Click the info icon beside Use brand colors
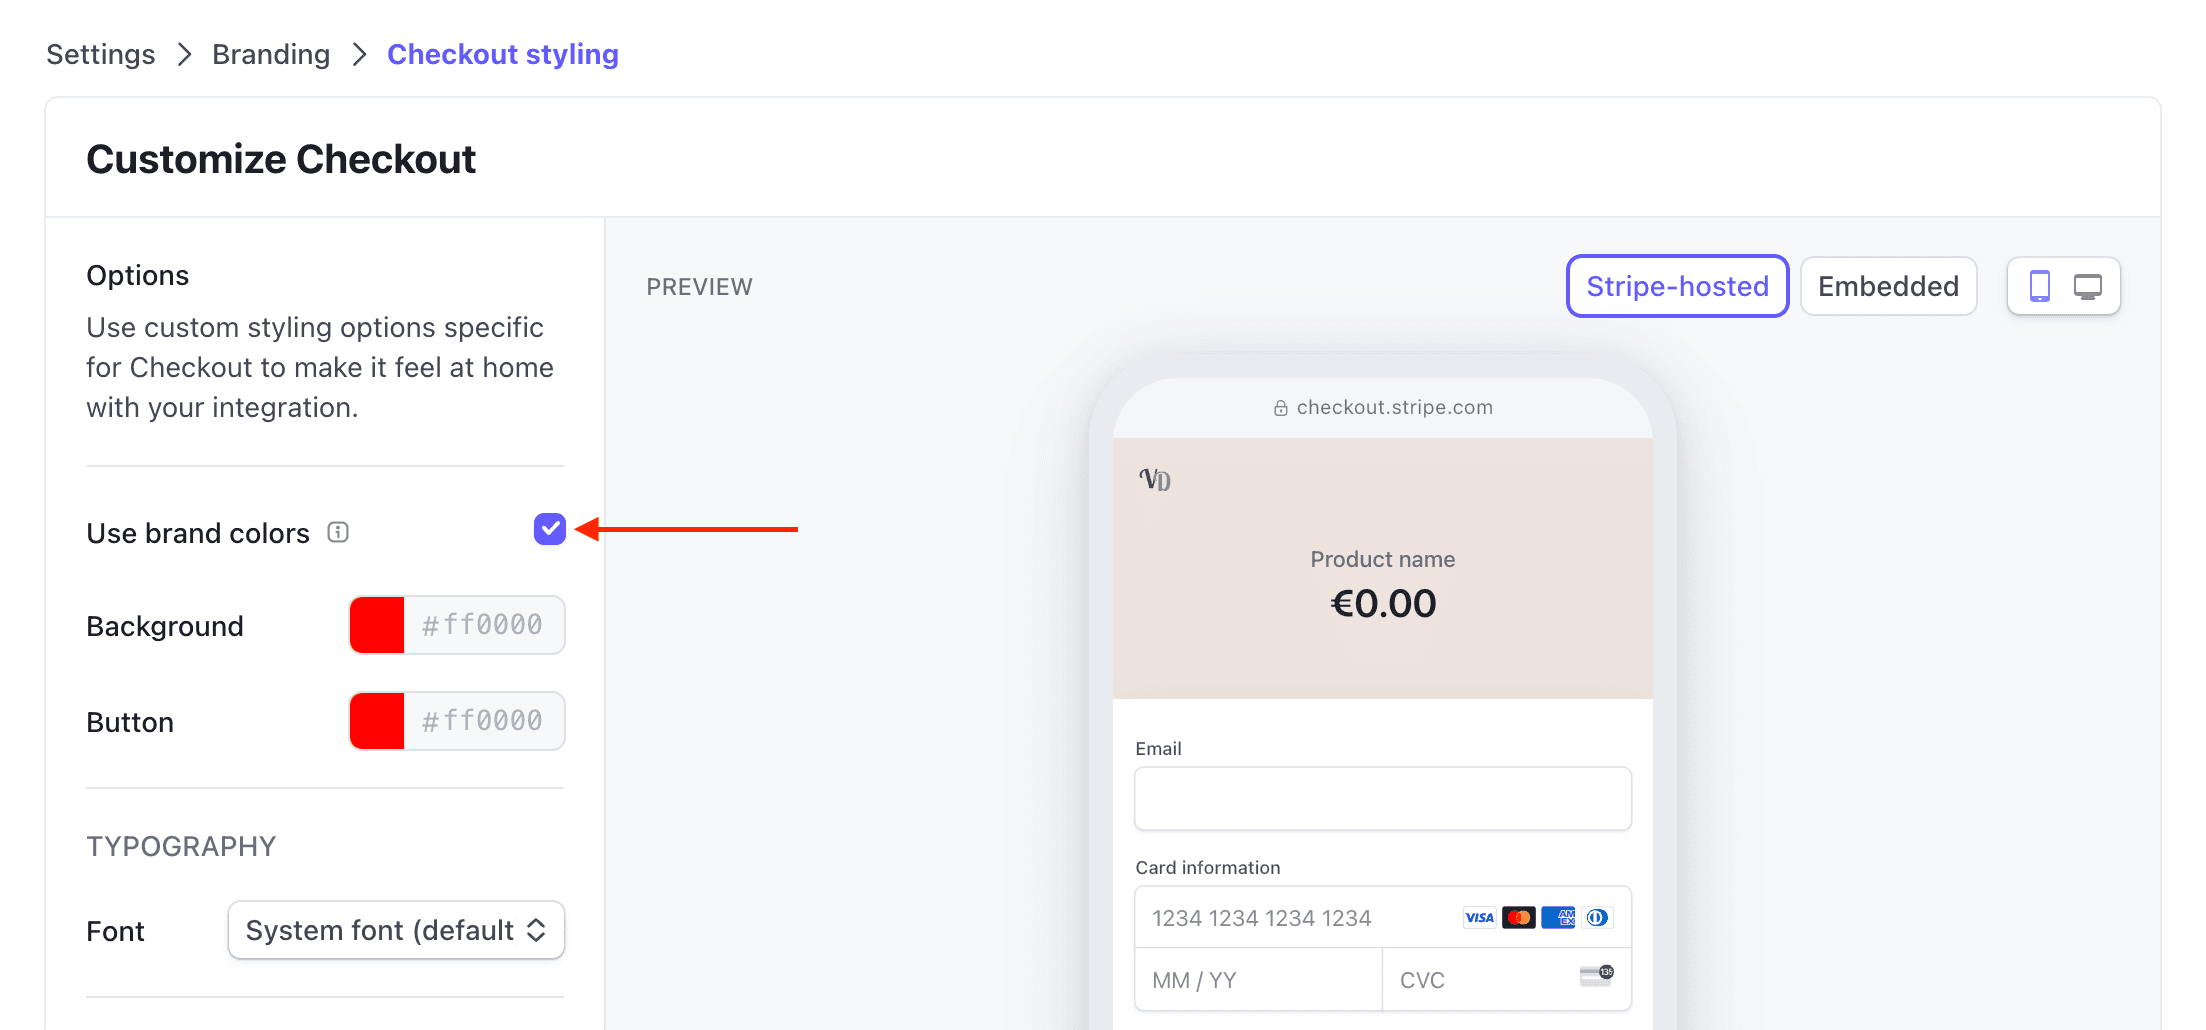This screenshot has height=1030, width=2206. (338, 532)
